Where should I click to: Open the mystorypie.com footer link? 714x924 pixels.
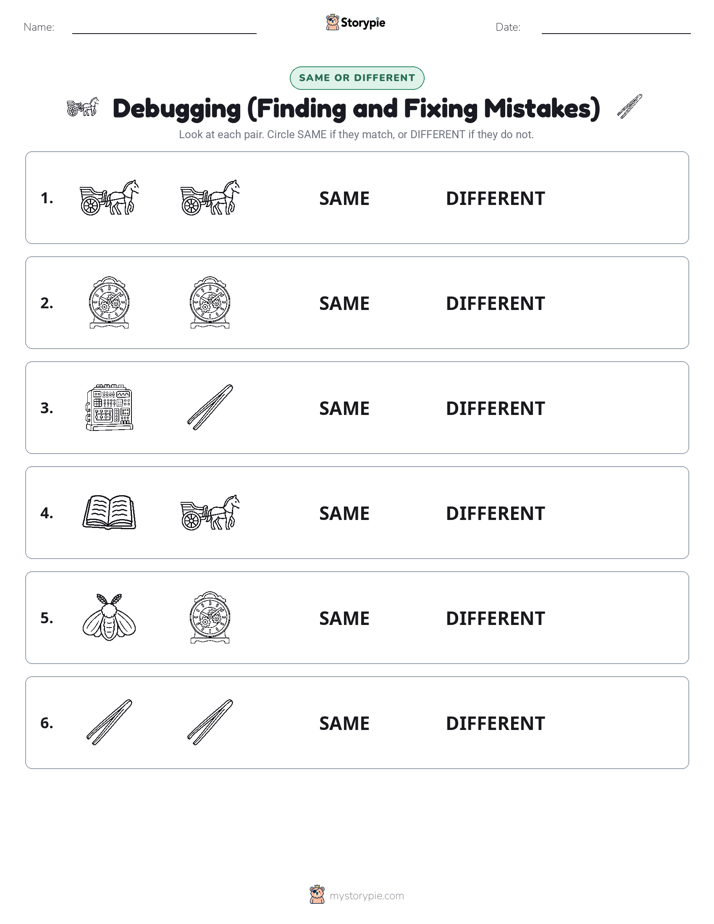[366, 896]
